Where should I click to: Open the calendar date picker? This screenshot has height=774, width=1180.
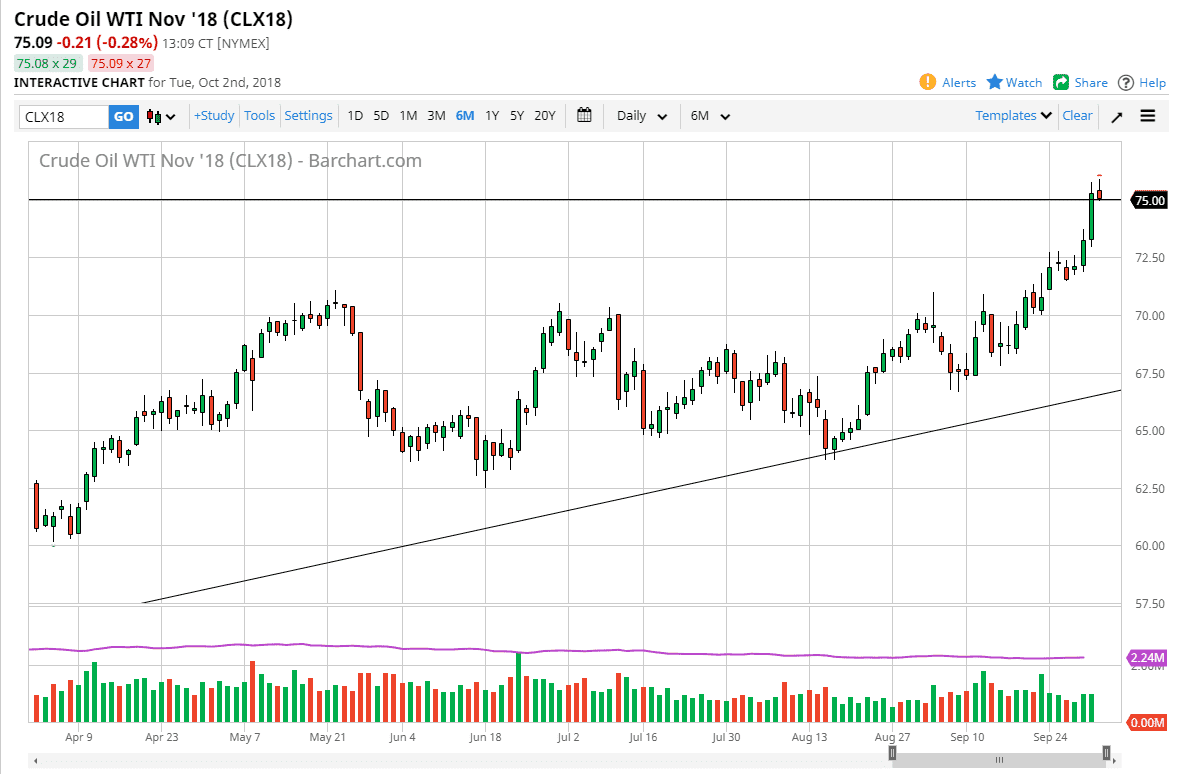pos(585,115)
